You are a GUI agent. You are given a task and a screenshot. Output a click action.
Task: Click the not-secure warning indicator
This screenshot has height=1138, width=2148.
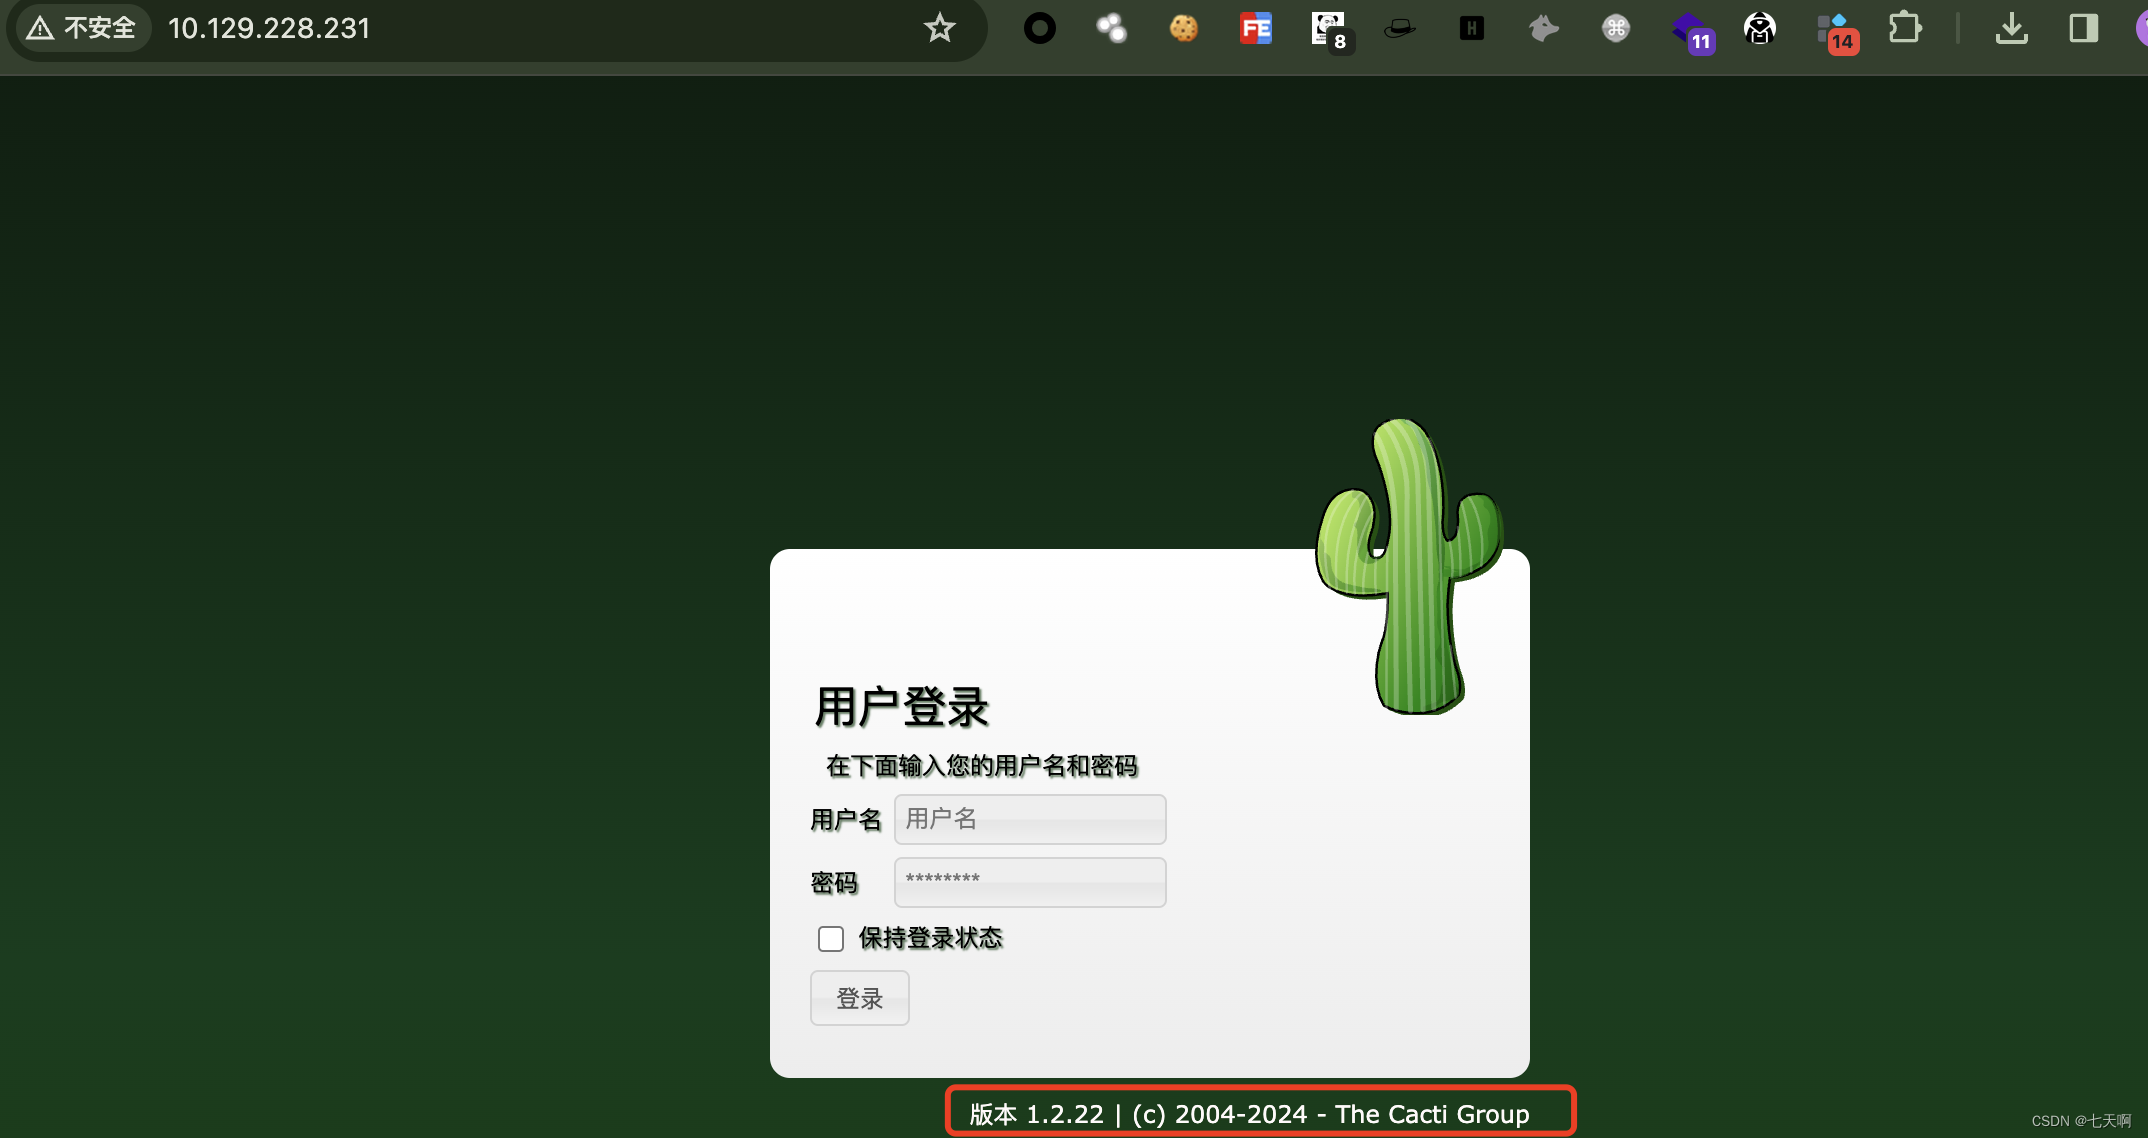click(x=81, y=28)
